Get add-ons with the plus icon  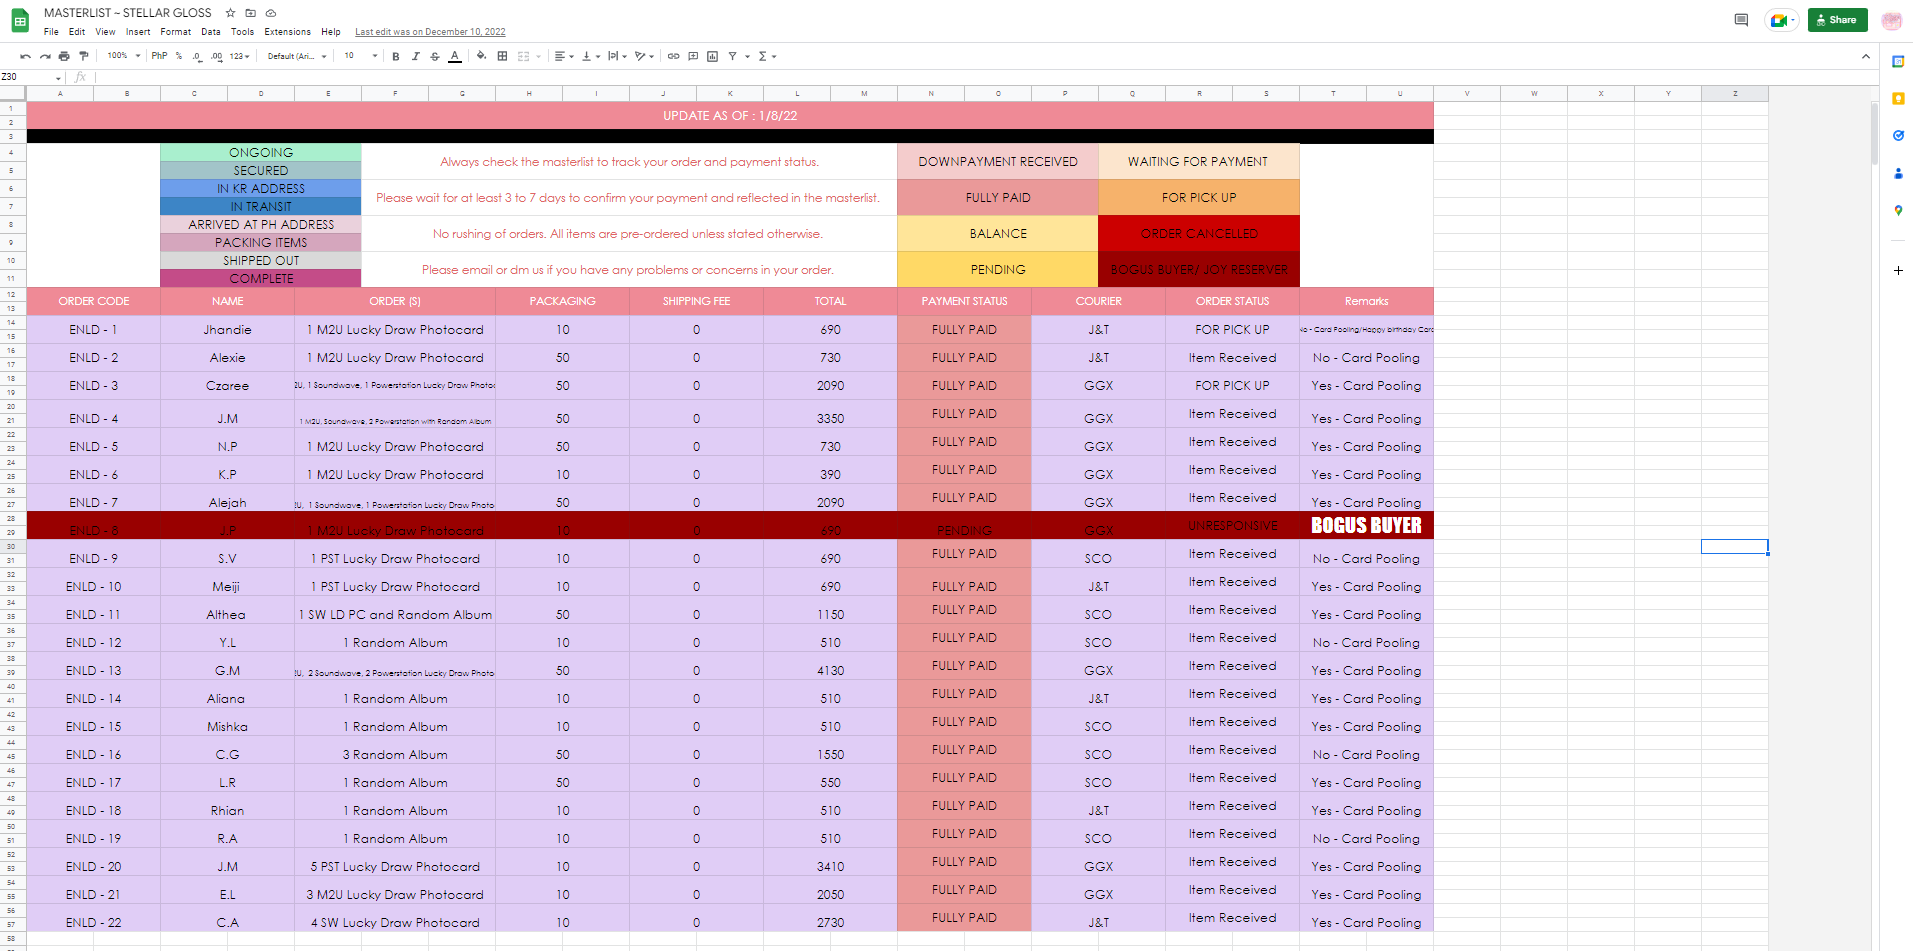pyautogui.click(x=1898, y=270)
